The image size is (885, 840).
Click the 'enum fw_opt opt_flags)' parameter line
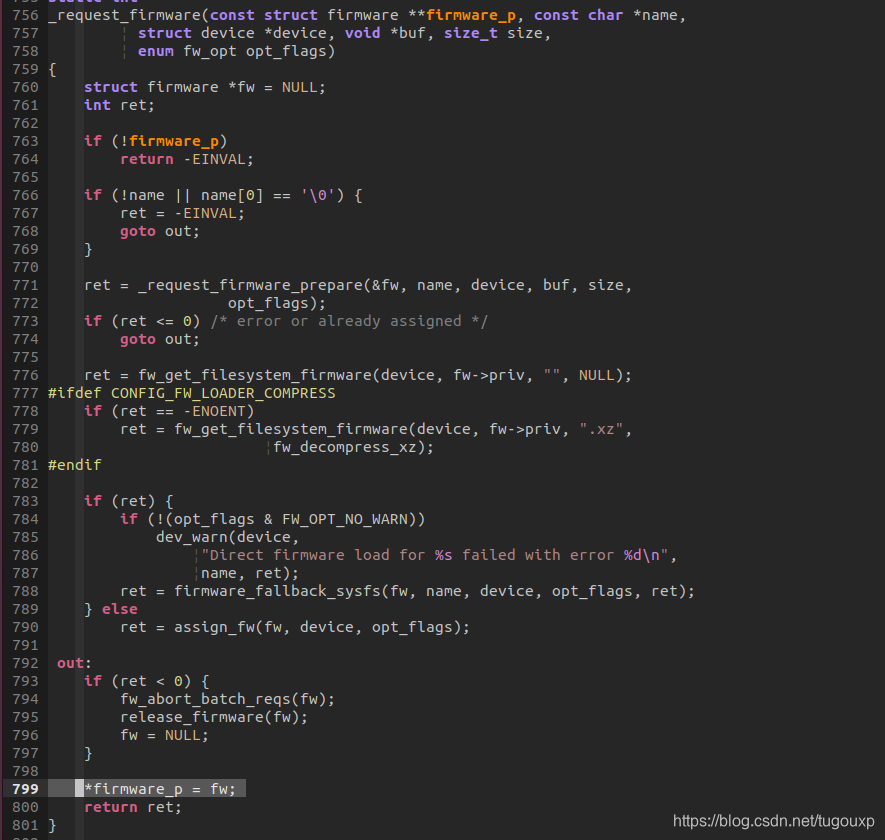click(236, 51)
